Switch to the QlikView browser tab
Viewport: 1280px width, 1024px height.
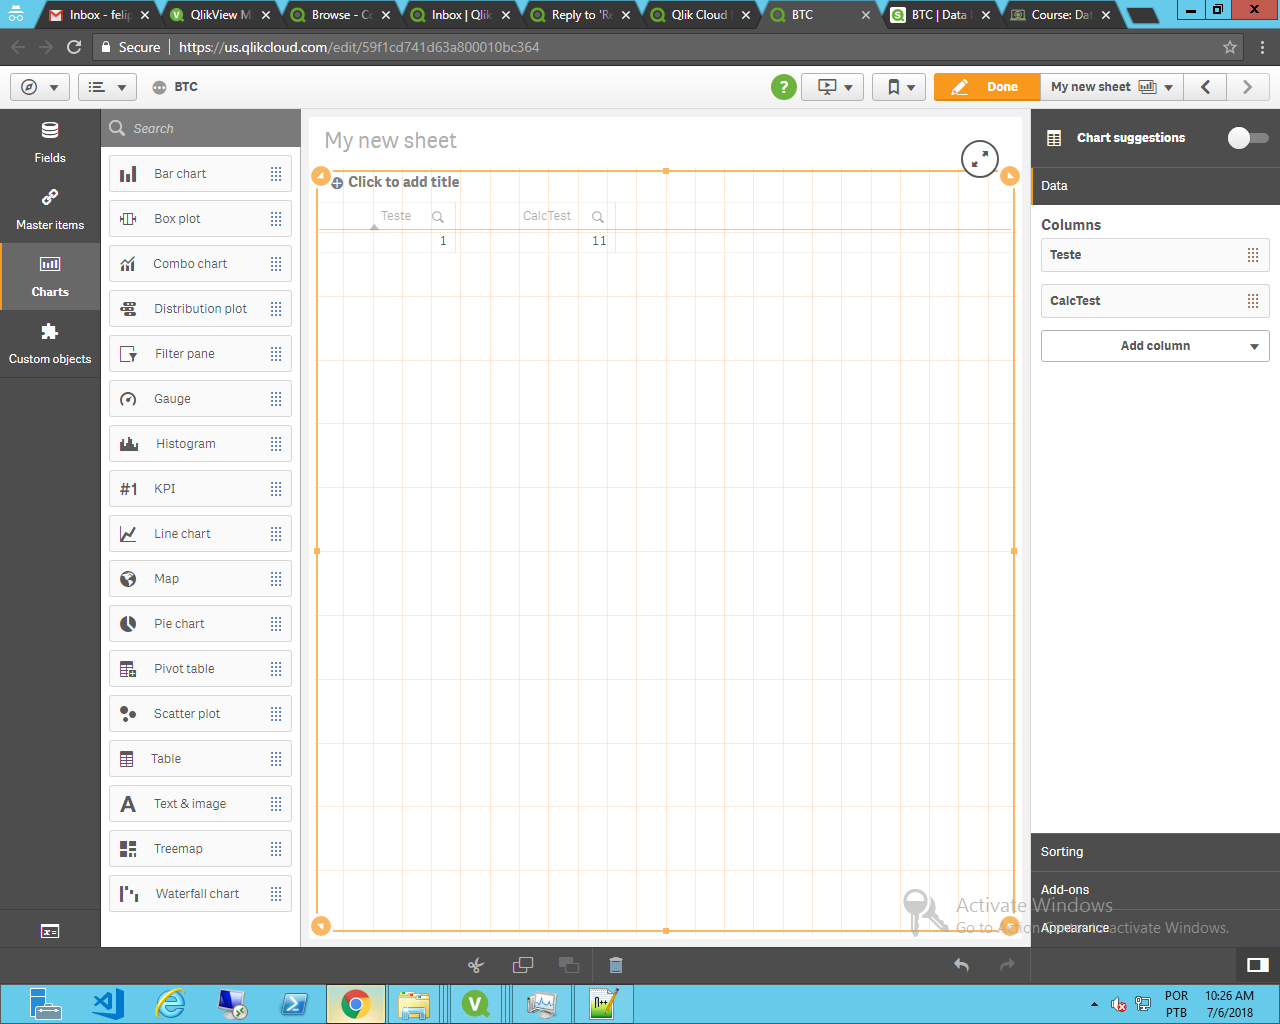(220, 15)
